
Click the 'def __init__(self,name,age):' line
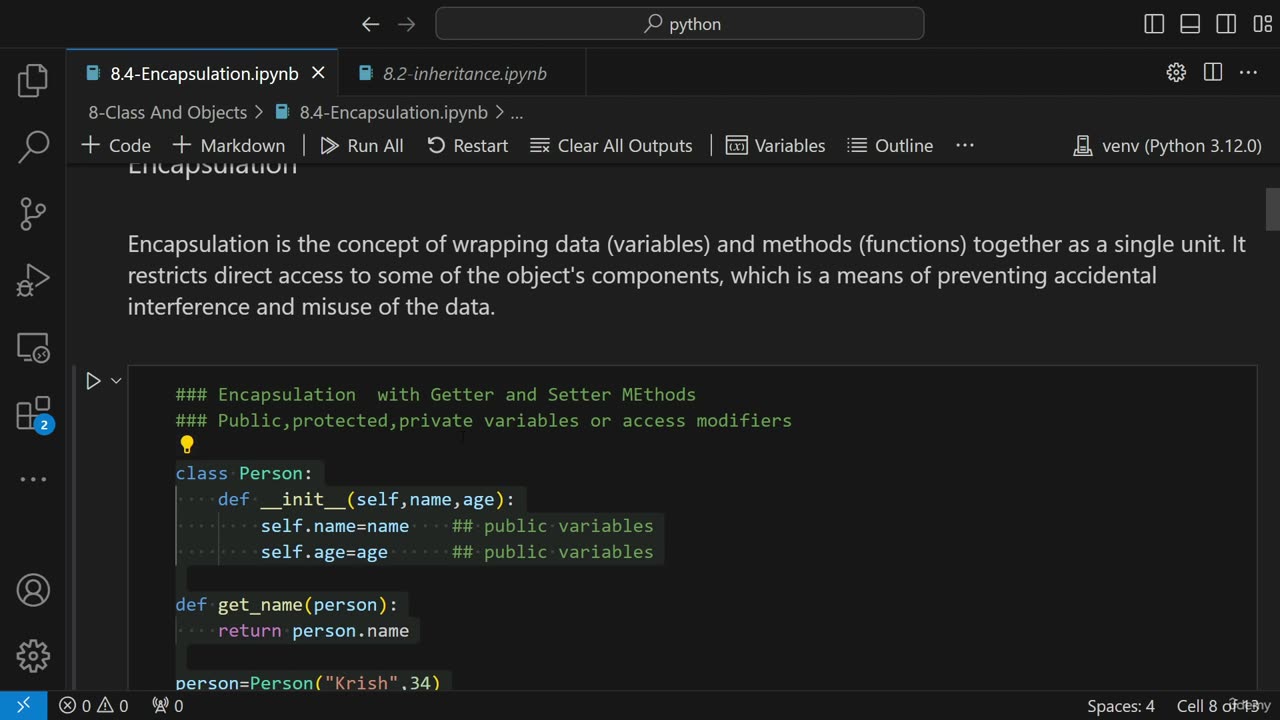(x=366, y=499)
